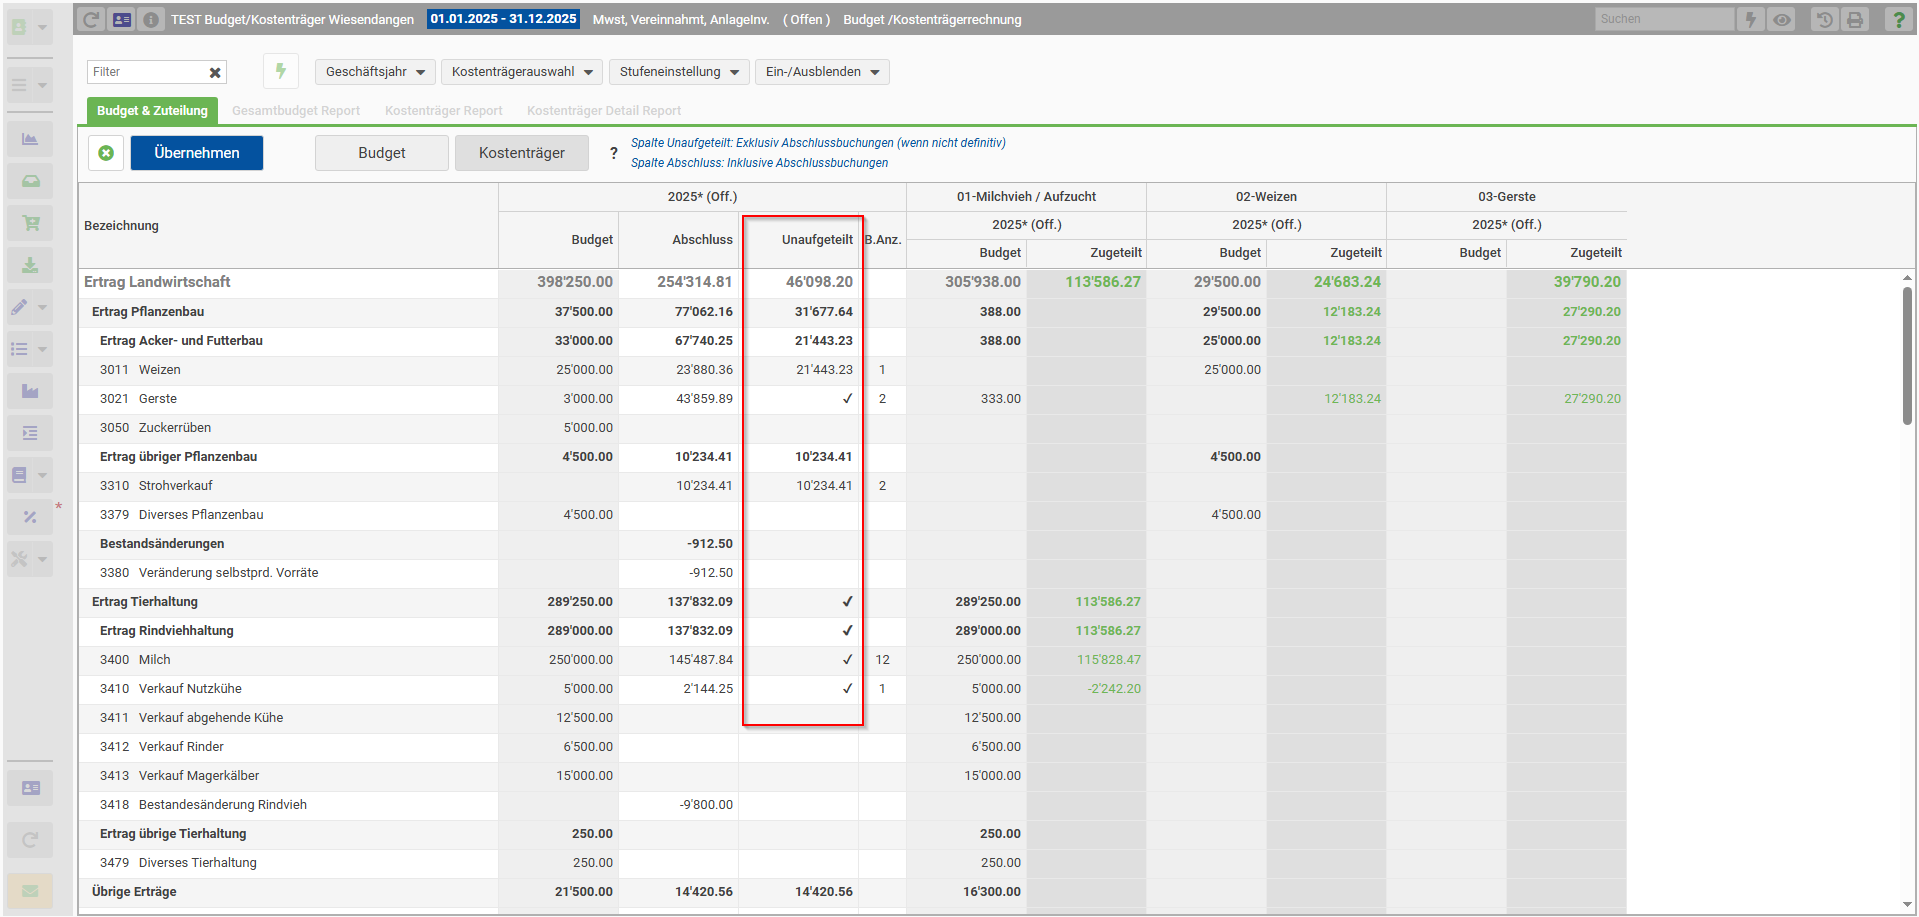The width and height of the screenshot is (1919, 917).
Task: Select the Kostenträger Detail Report tab
Action: coord(603,111)
